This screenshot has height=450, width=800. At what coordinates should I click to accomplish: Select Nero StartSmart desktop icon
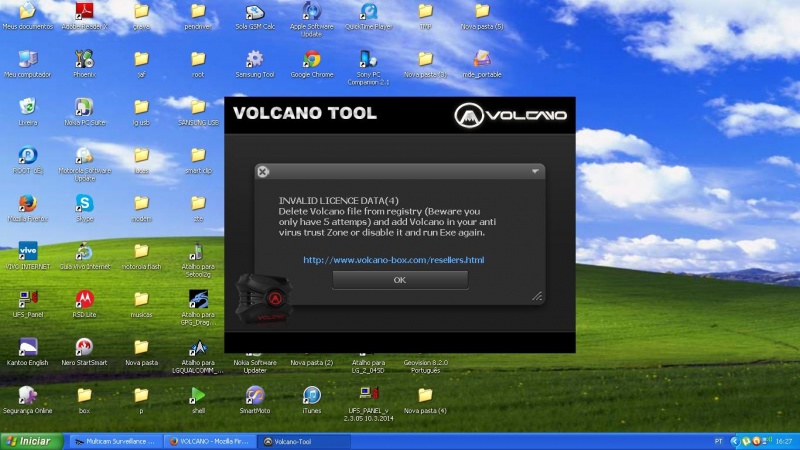point(84,352)
